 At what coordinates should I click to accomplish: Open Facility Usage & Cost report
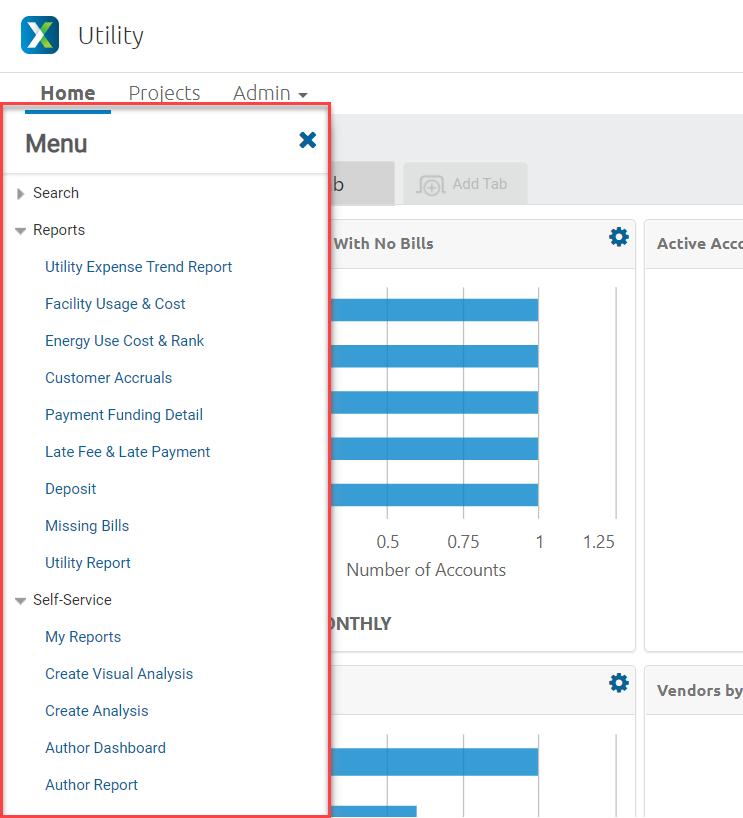tap(115, 304)
